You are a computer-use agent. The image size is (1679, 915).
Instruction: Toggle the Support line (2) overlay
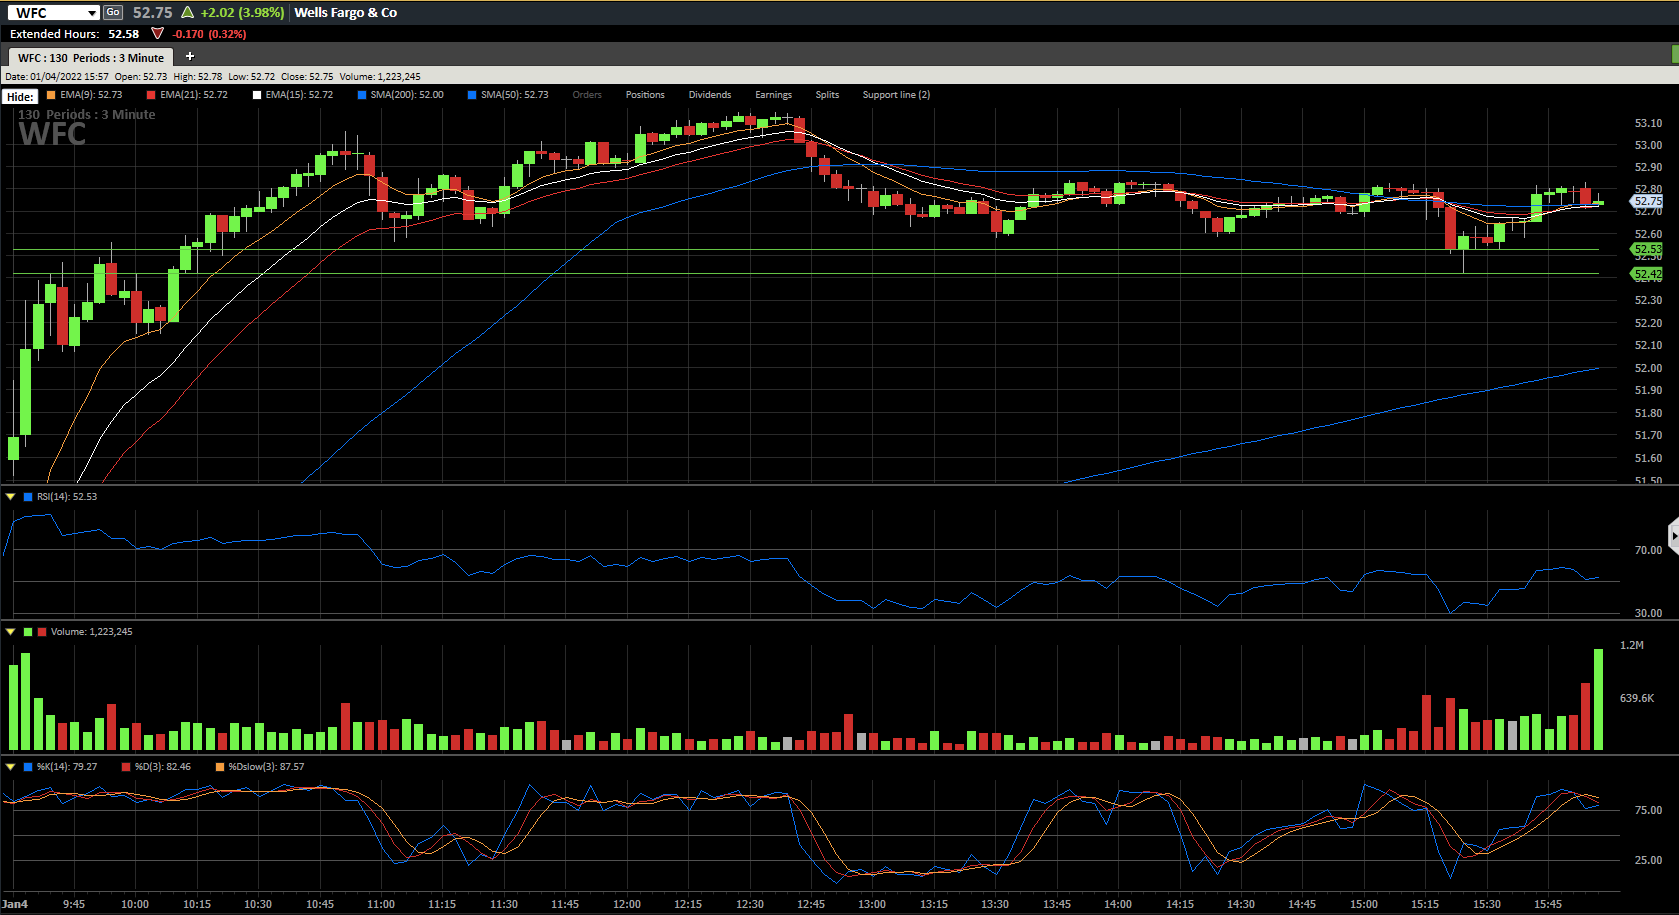[x=896, y=95]
